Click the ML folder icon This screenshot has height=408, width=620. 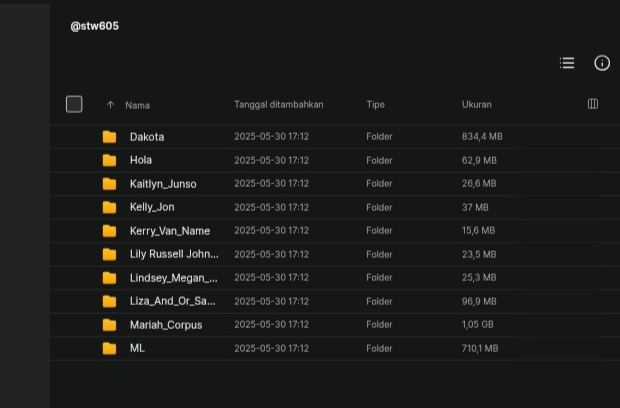(x=110, y=348)
